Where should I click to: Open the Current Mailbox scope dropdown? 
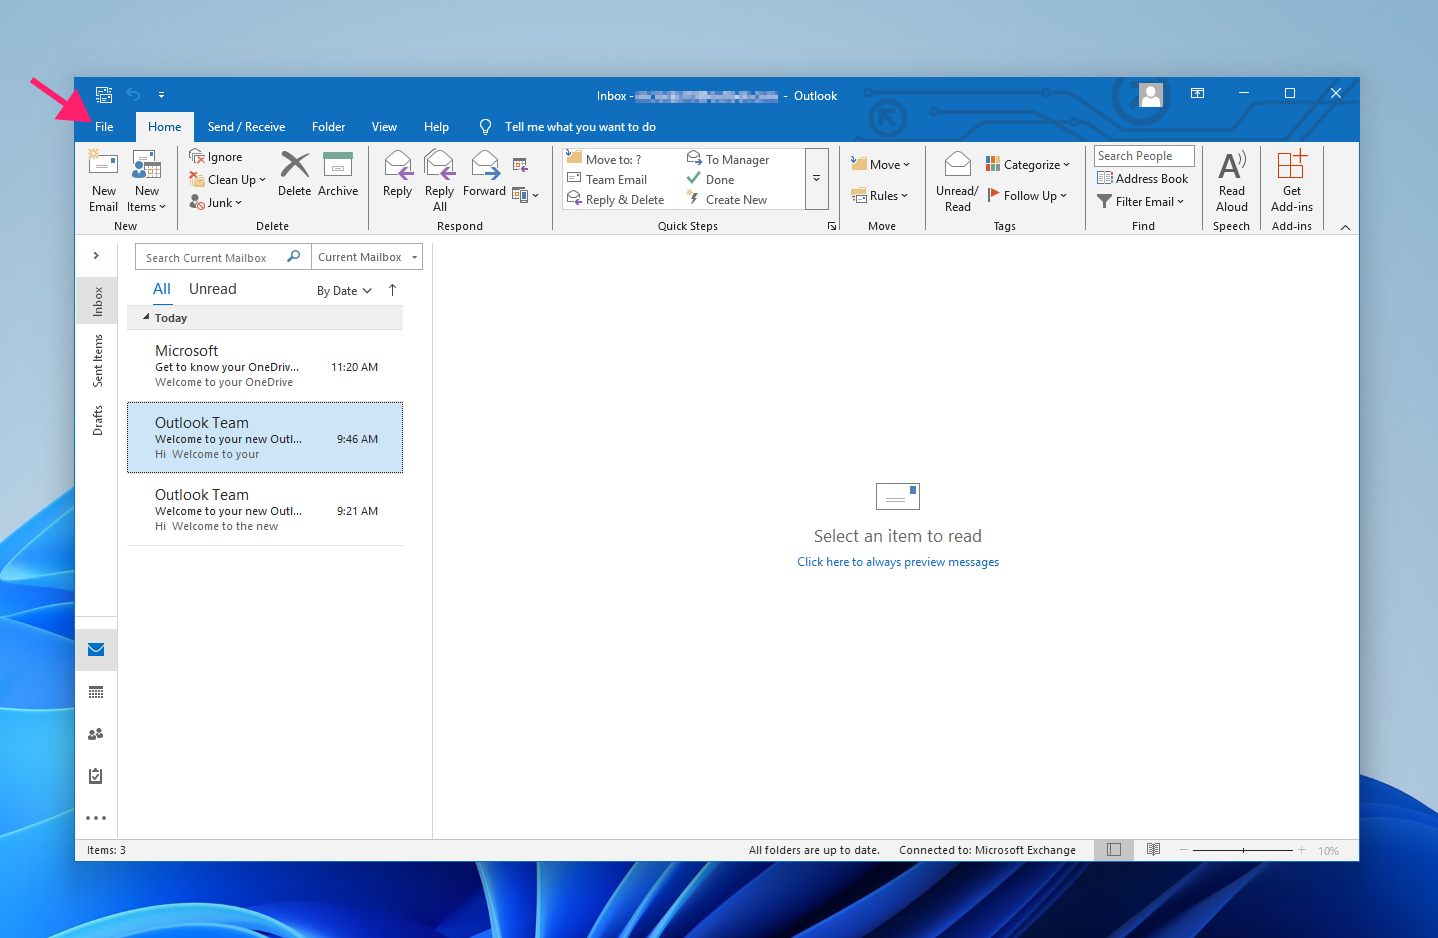tap(367, 257)
